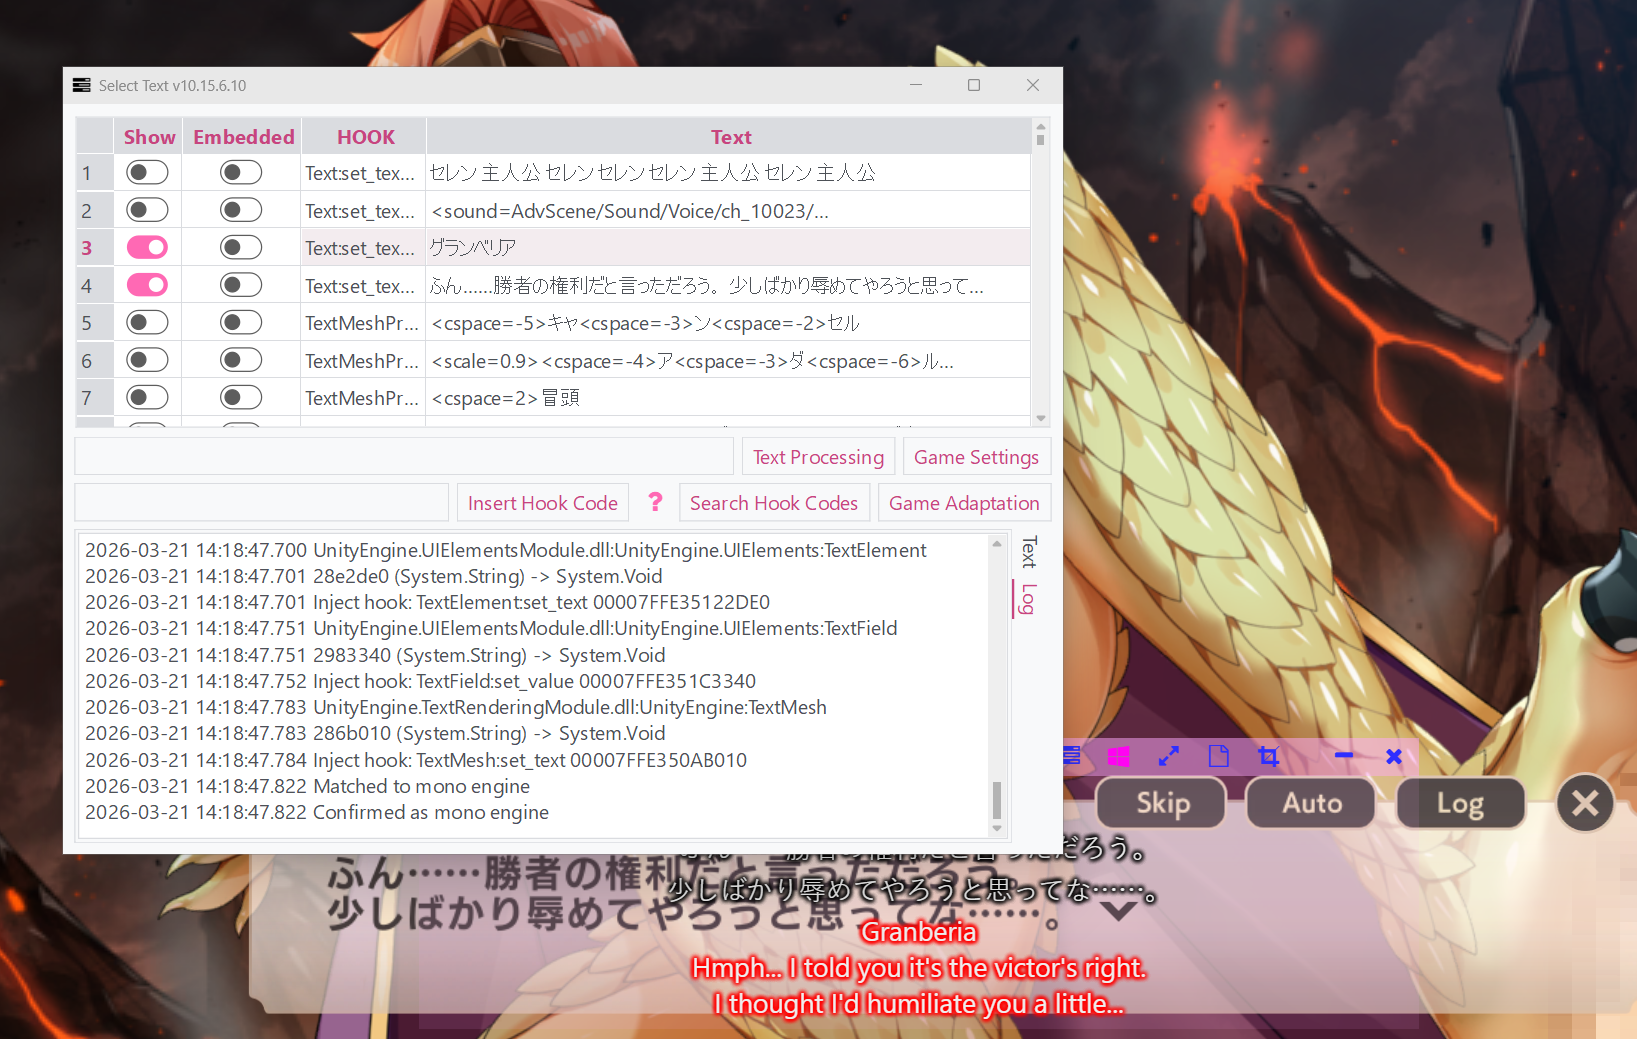The width and height of the screenshot is (1637, 1039).
Task: Click the hook table scrollbar up arrow
Action: [1041, 127]
